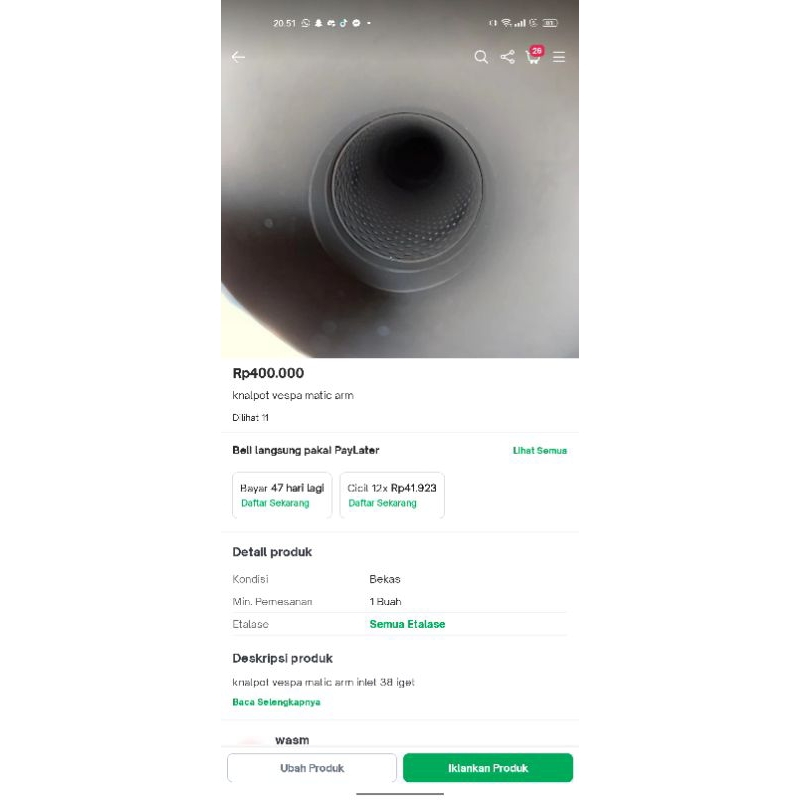The width and height of the screenshot is (800, 800).
Task: Open the hamburger menu icon
Action: pos(559,57)
